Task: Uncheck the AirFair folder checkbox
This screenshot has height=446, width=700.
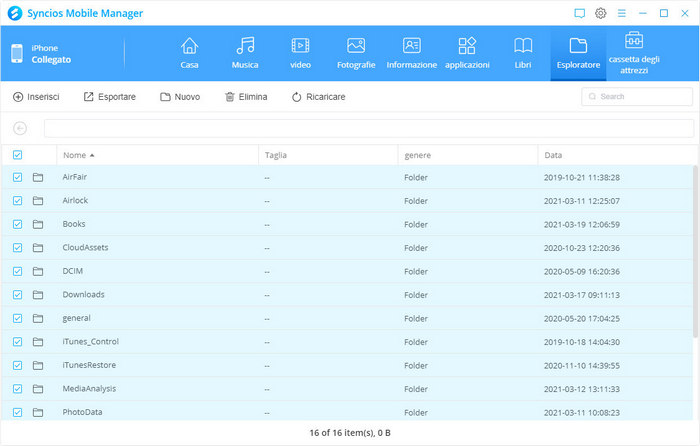Action: (17, 177)
